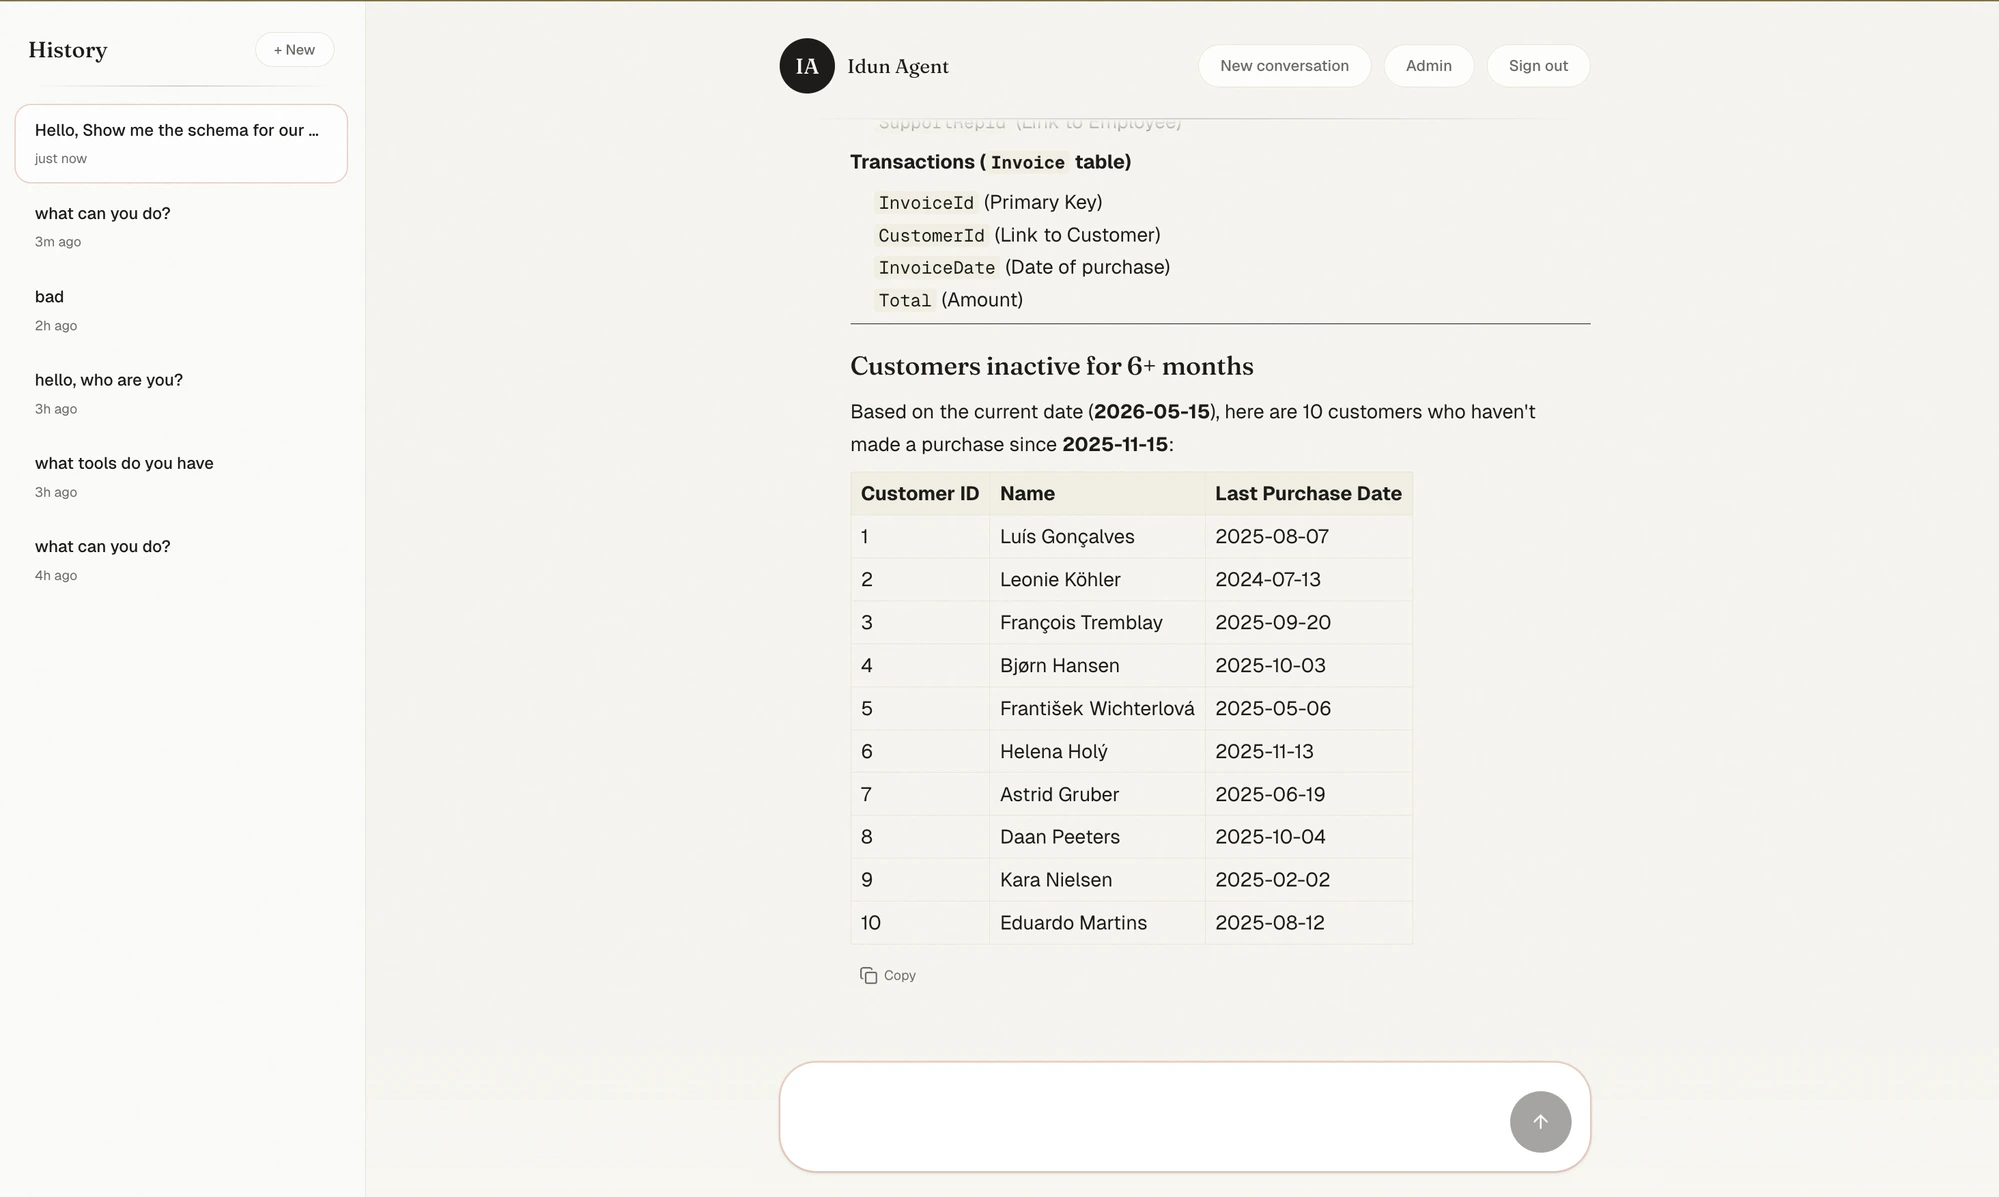Click the Bjørn Hansen cell

click(1097, 665)
